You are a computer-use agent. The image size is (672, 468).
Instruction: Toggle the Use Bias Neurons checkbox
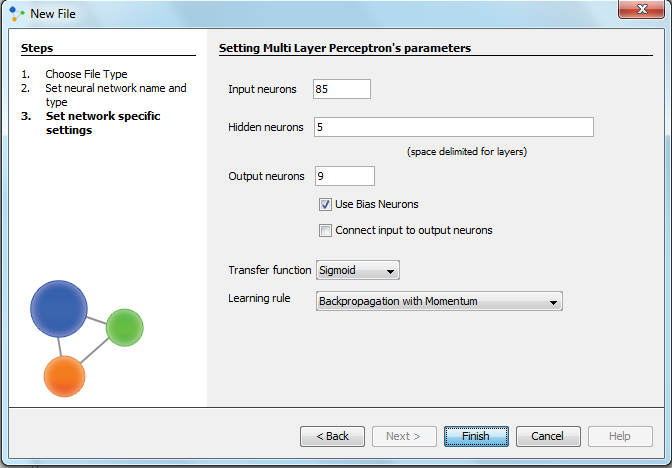point(326,204)
